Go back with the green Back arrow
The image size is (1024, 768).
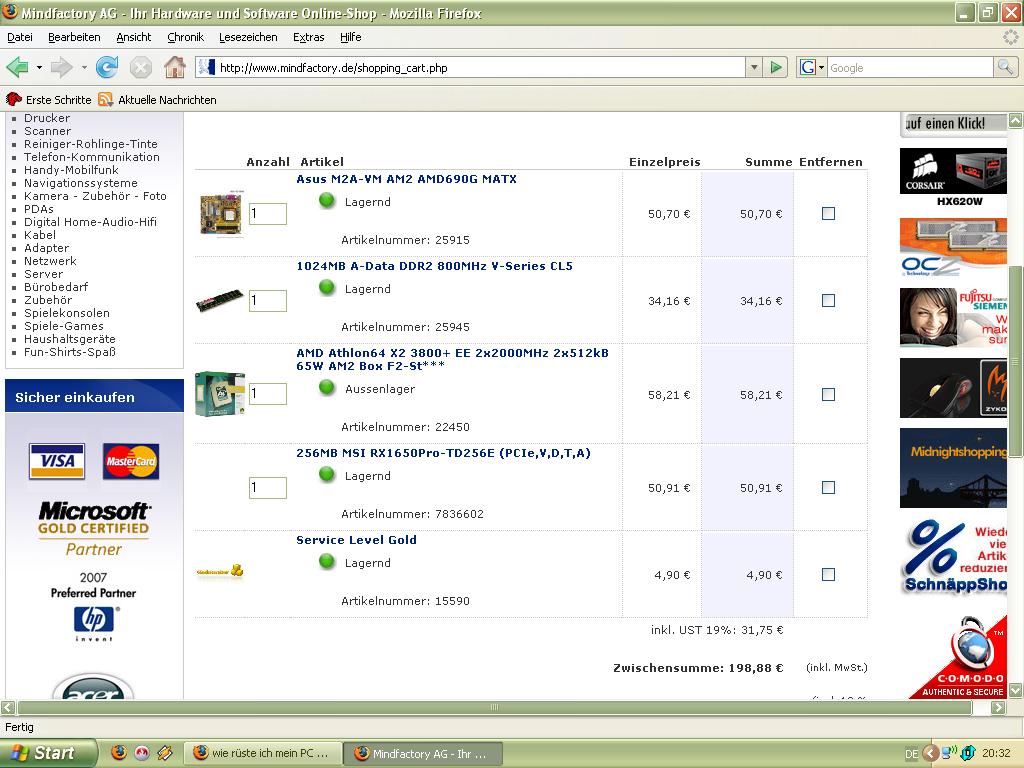coord(18,67)
